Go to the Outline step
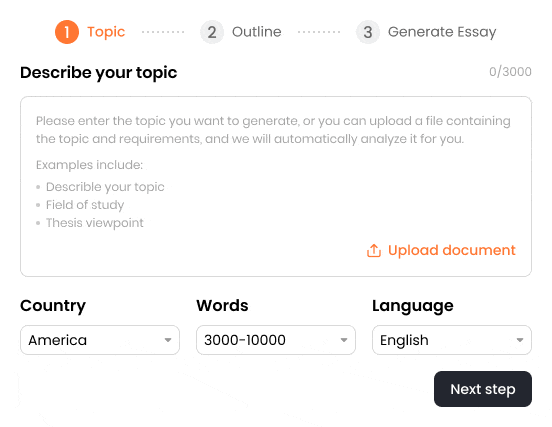 pos(257,32)
